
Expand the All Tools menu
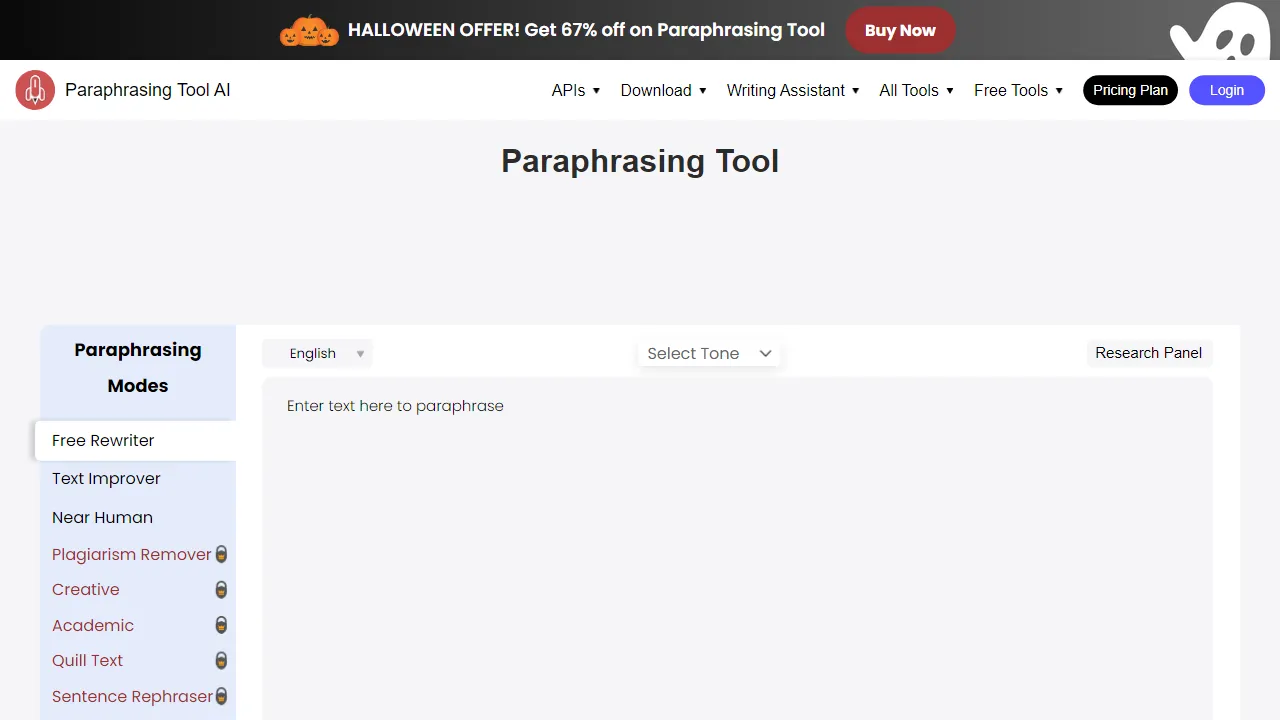(x=917, y=90)
